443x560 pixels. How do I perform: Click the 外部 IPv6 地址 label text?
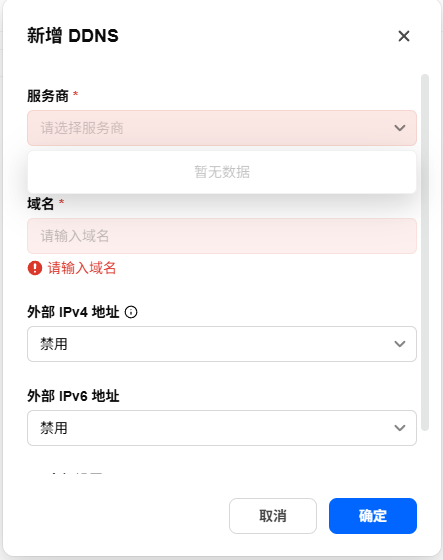[73, 396]
